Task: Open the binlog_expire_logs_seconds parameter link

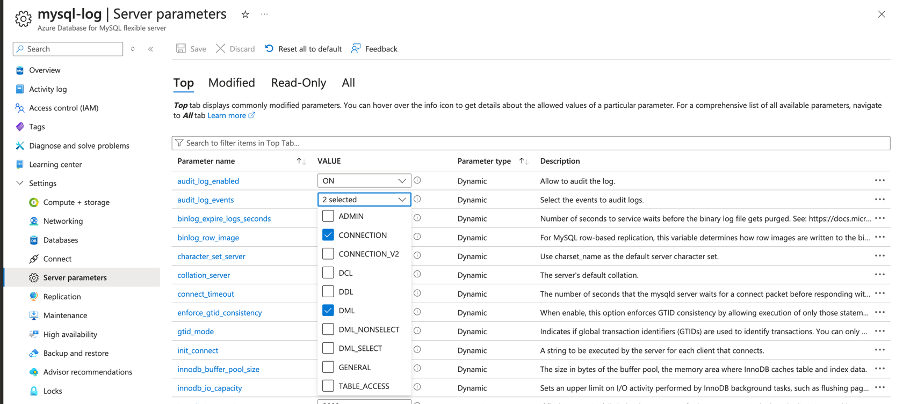Action: [x=224, y=218]
